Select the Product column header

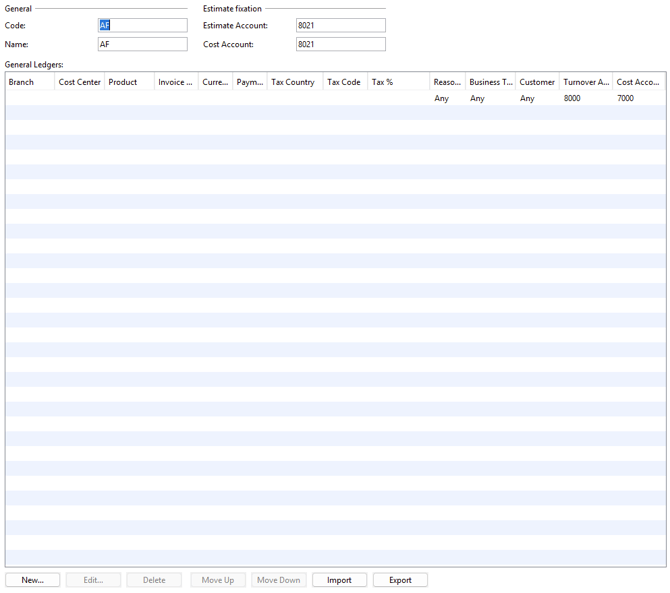click(129, 82)
